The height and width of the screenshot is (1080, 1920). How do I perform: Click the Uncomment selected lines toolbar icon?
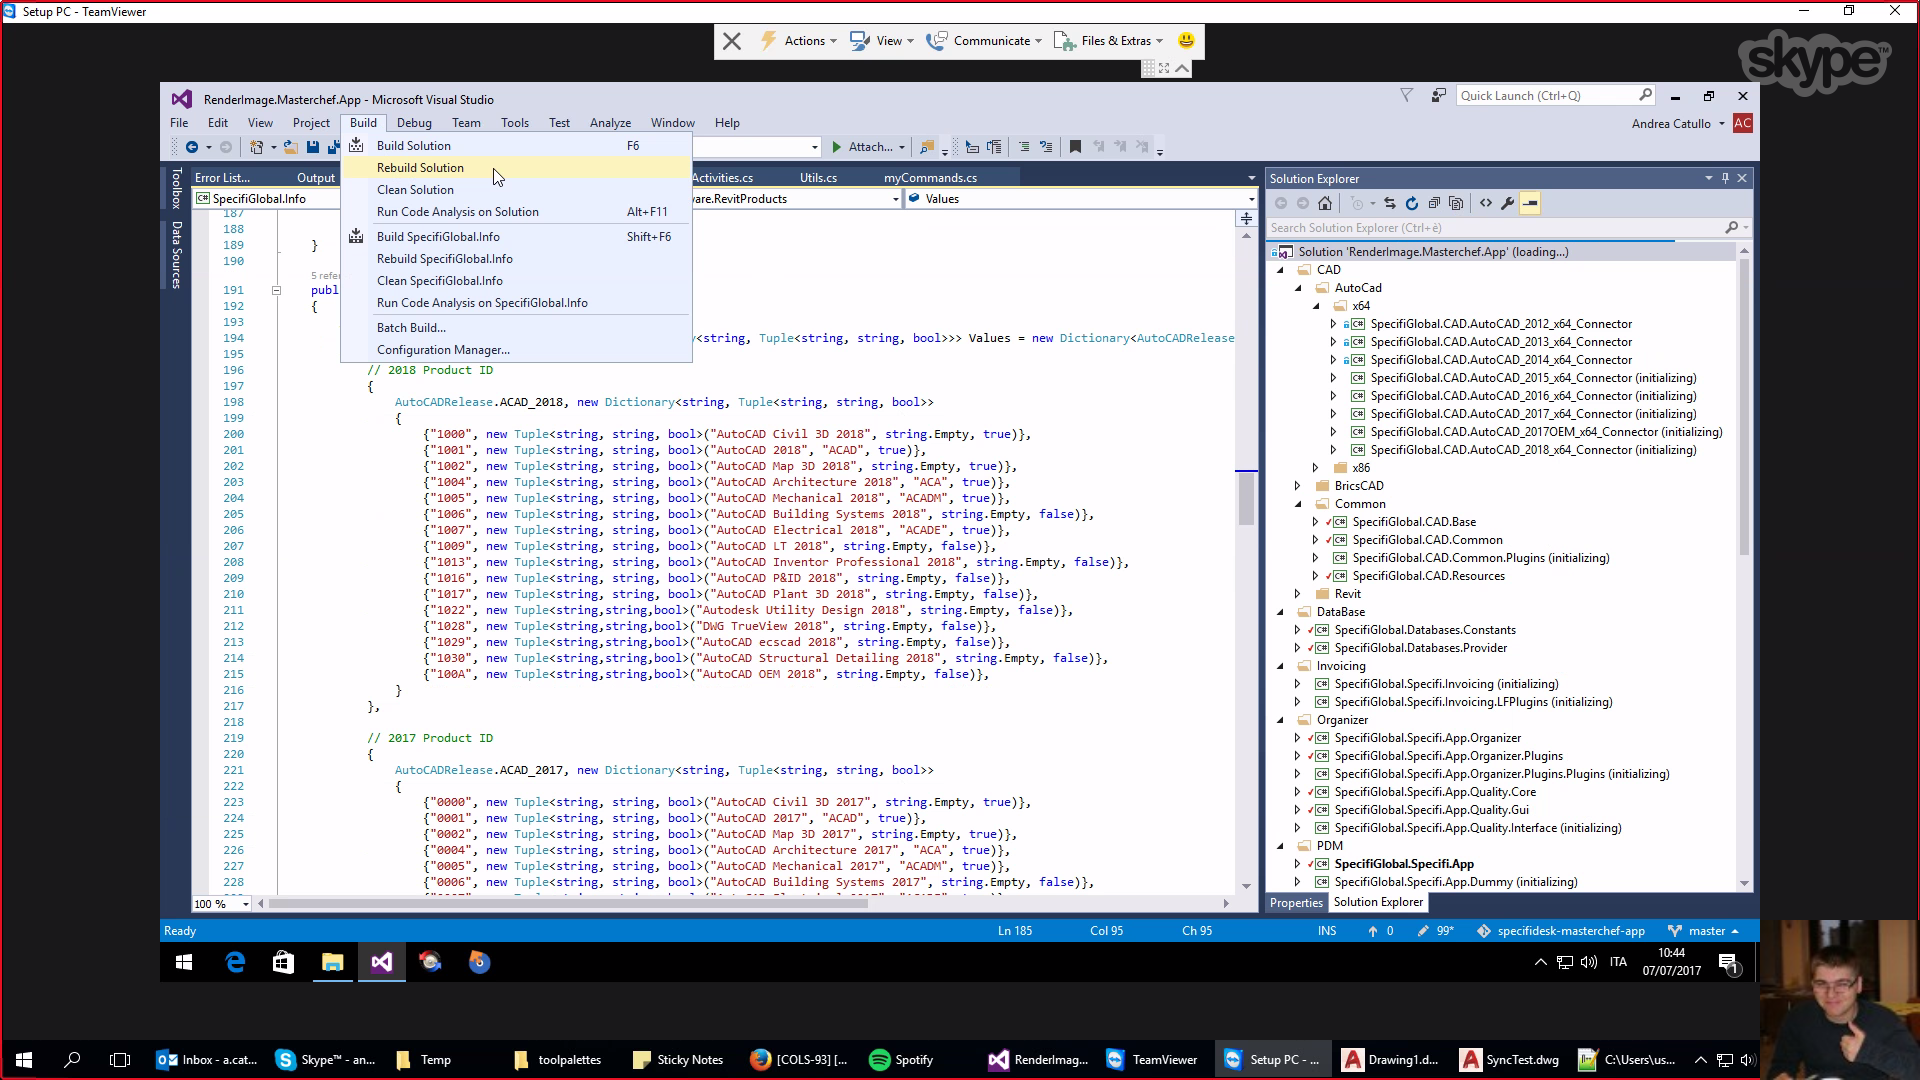[x=1046, y=147]
